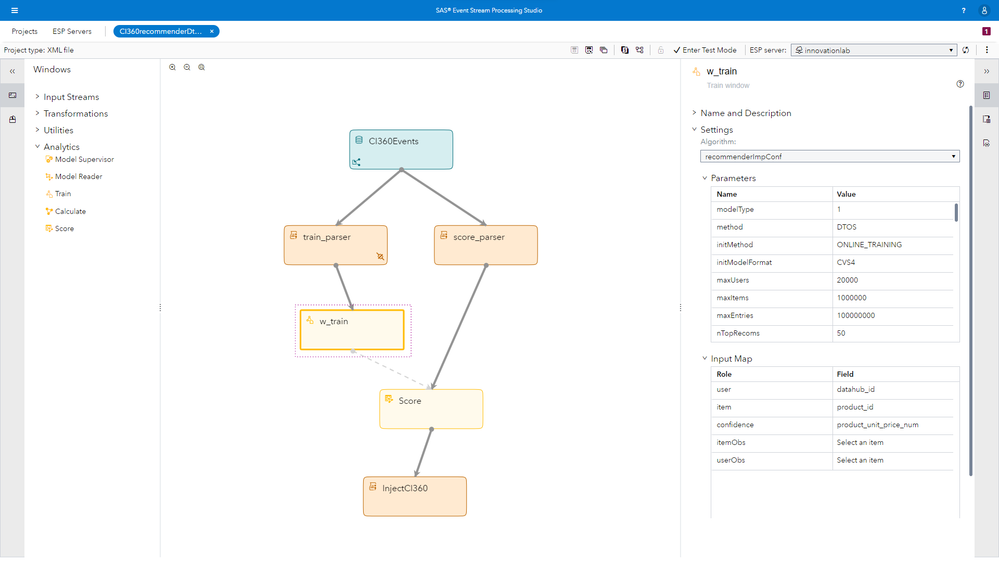Click the properties pane vertical scrollbar
999x562 pixels.
[971, 290]
